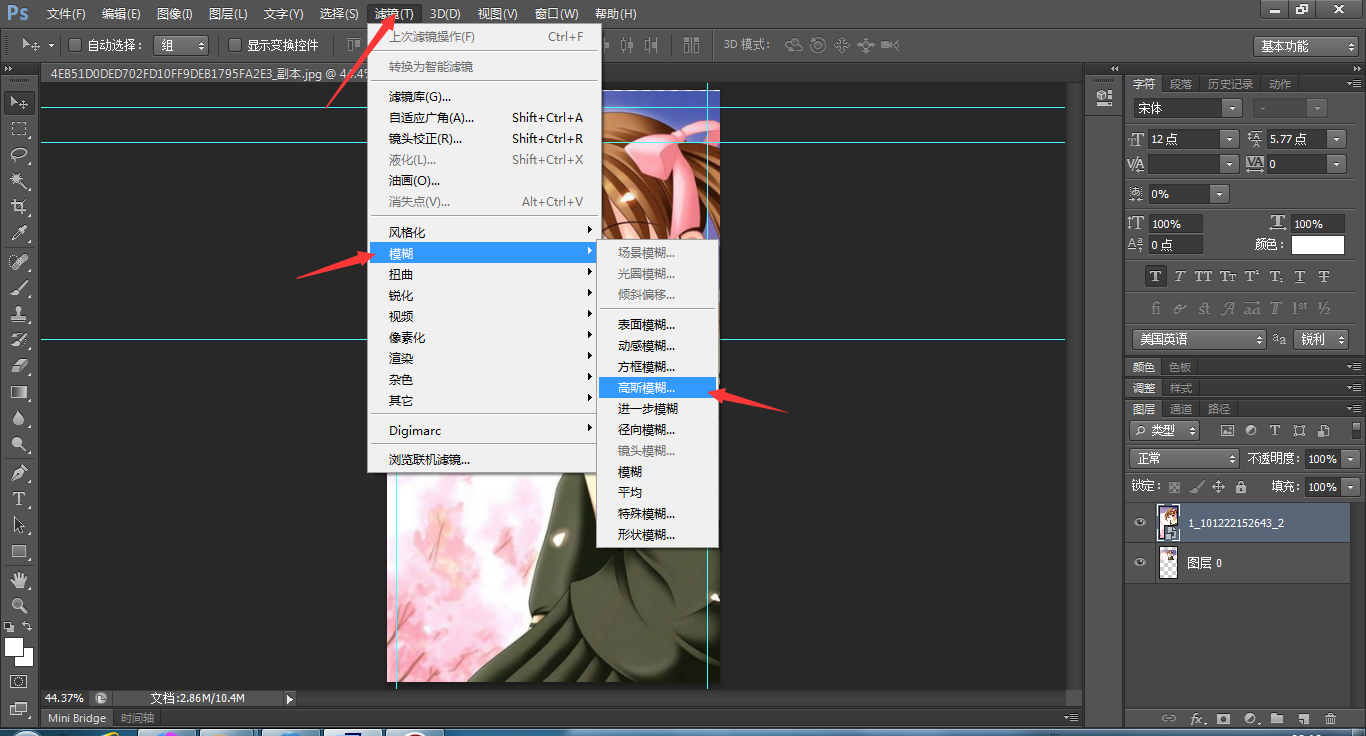Toggle faux italic in character panel
This screenshot has height=736, width=1366.
[x=1180, y=276]
